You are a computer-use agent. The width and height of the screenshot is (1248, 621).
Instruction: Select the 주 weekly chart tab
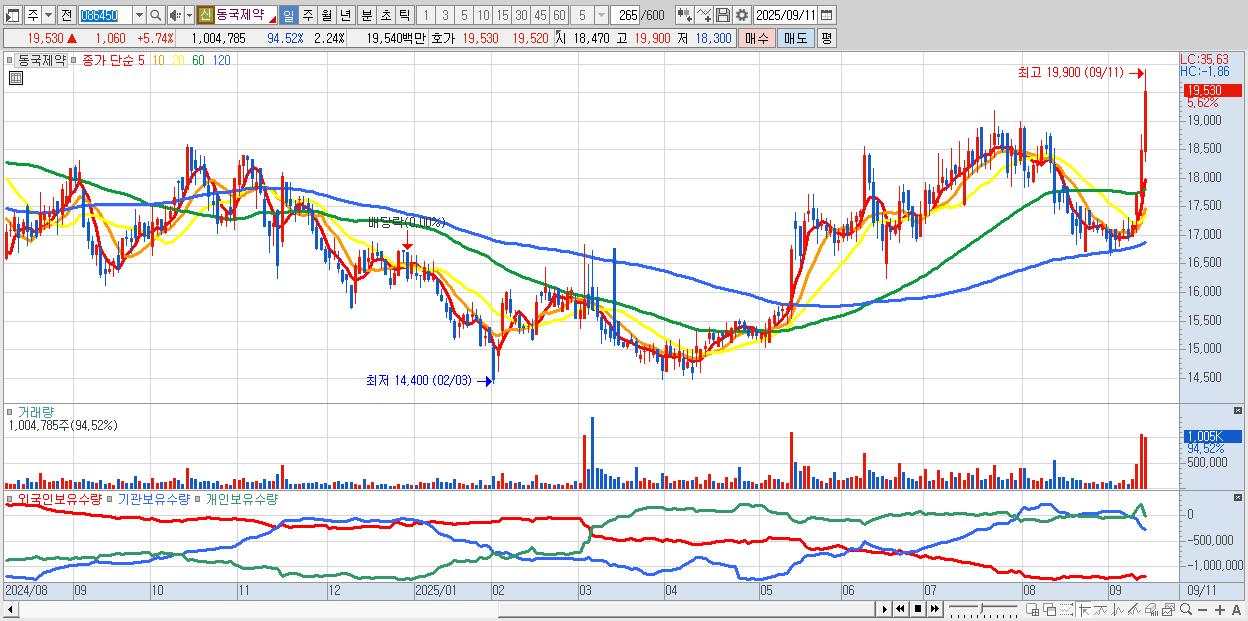pyautogui.click(x=308, y=15)
